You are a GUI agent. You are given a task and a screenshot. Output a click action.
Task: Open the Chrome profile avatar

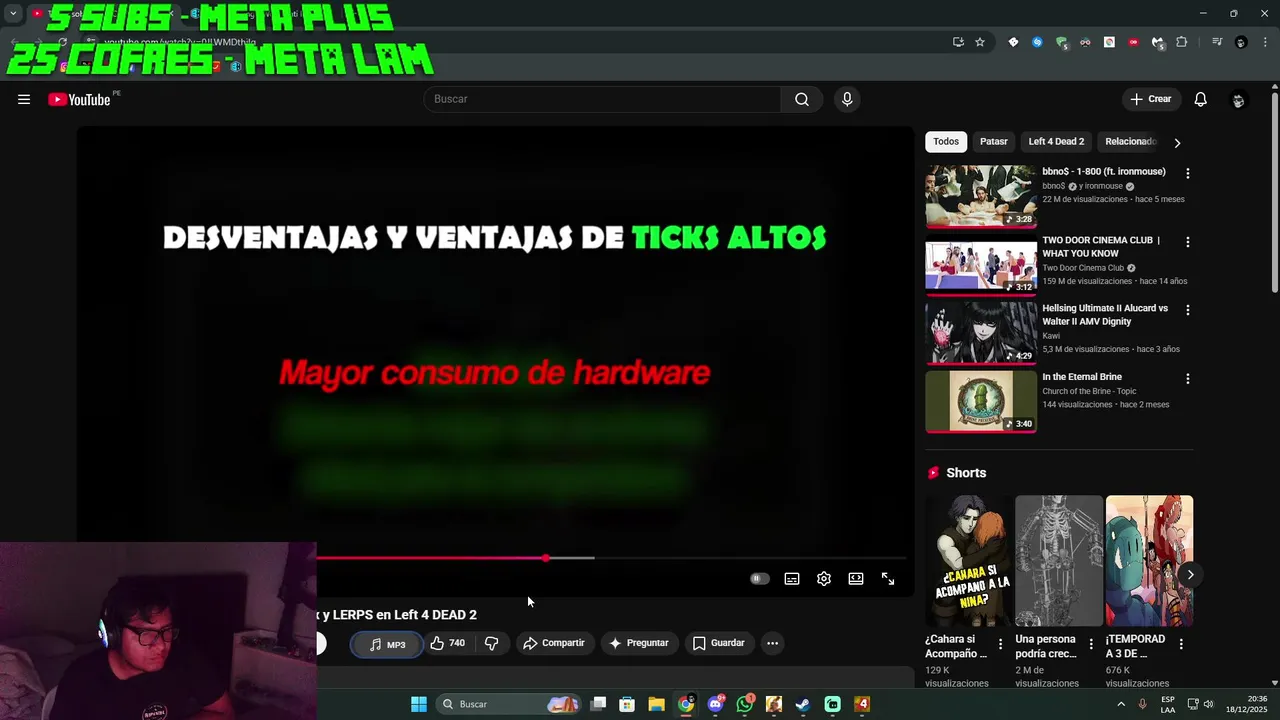(x=1241, y=42)
